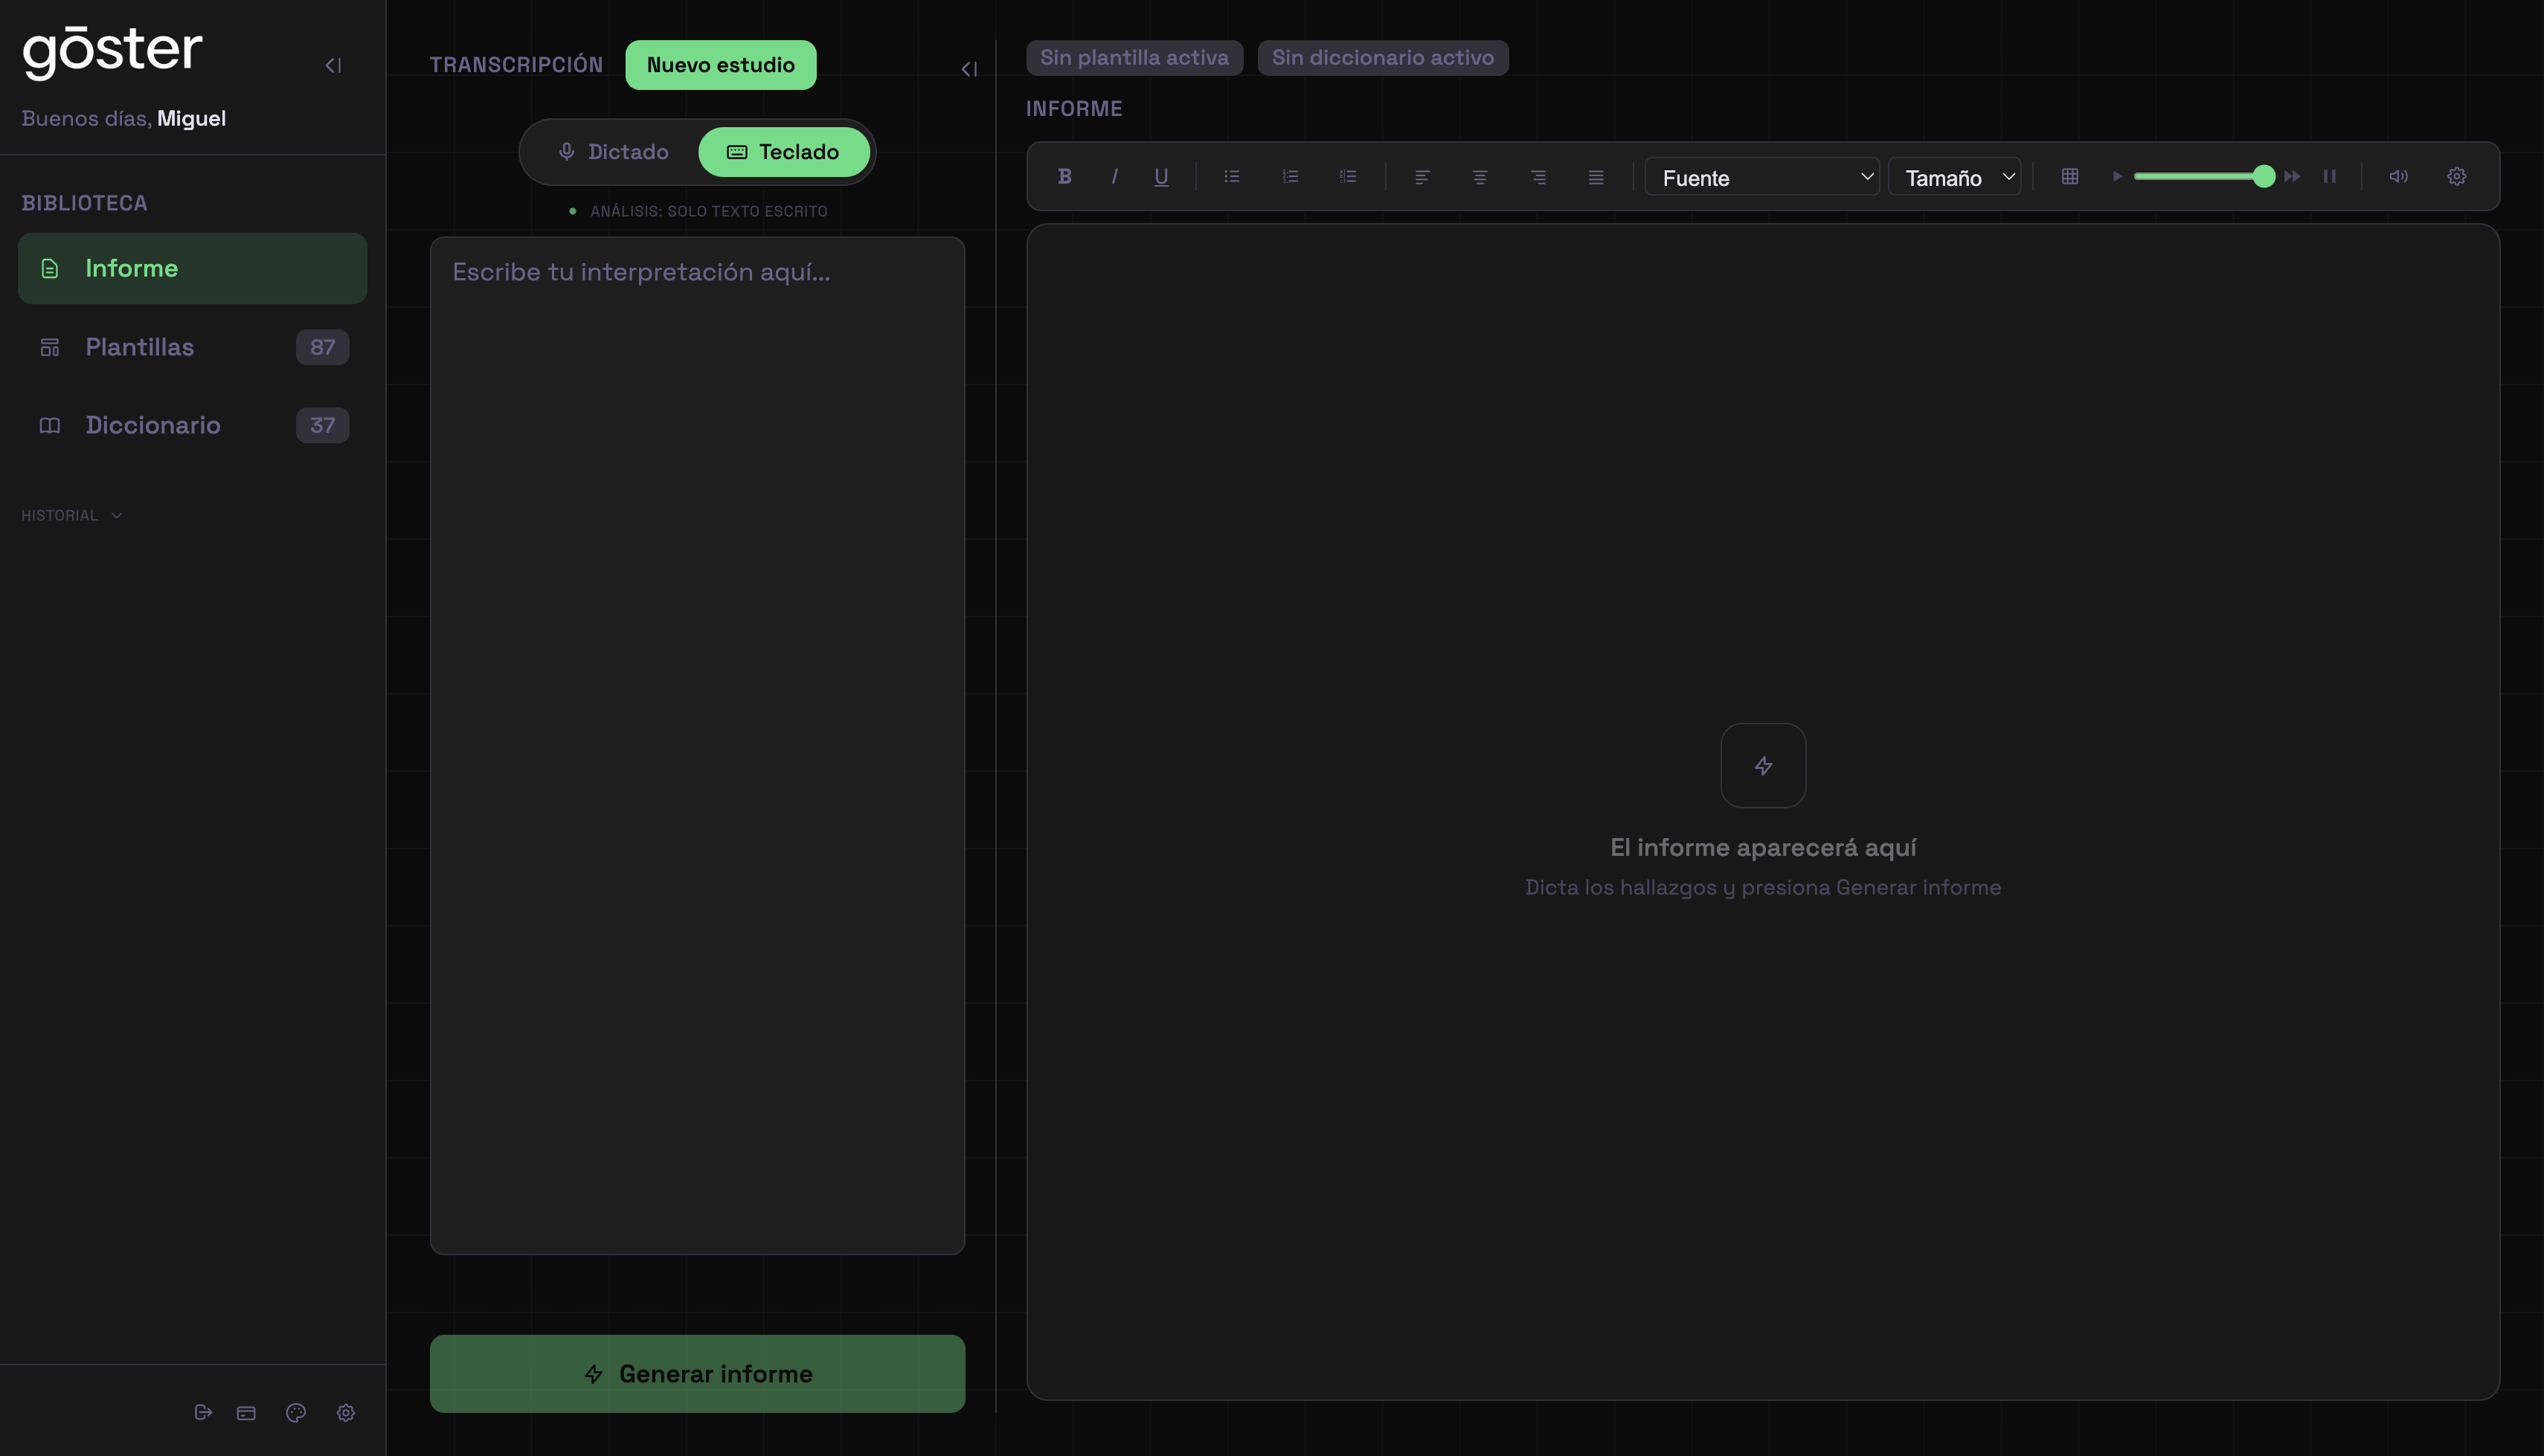The width and height of the screenshot is (2544, 1456).
Task: Click the Plantillas layout icon in sidebar
Action: (x=49, y=347)
